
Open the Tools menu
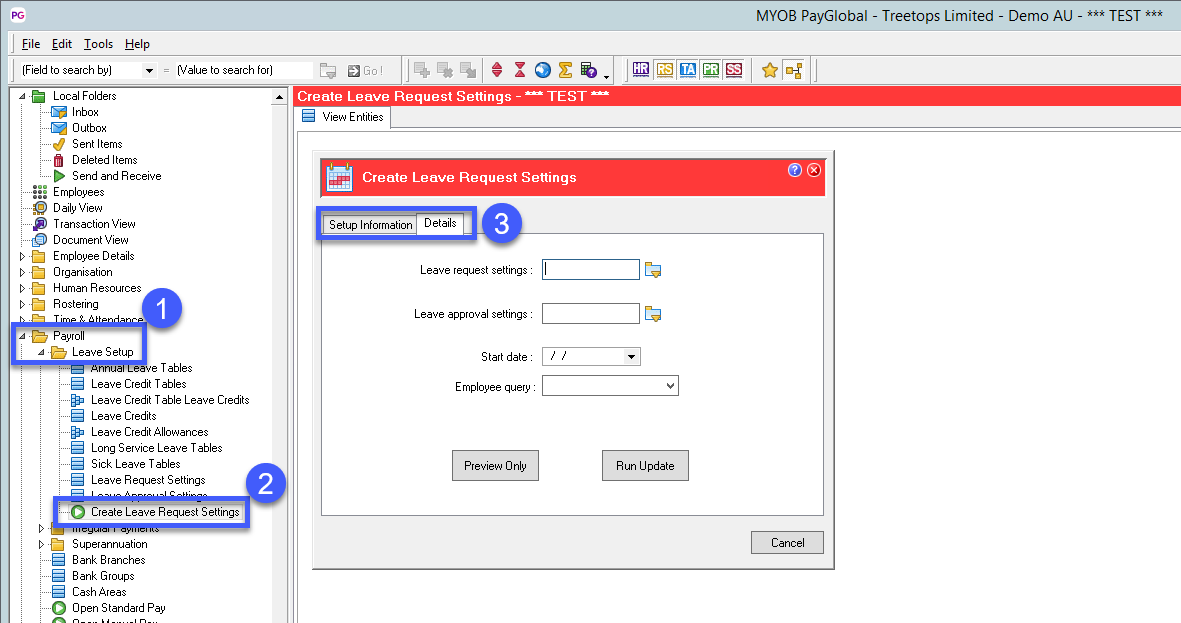click(x=98, y=44)
